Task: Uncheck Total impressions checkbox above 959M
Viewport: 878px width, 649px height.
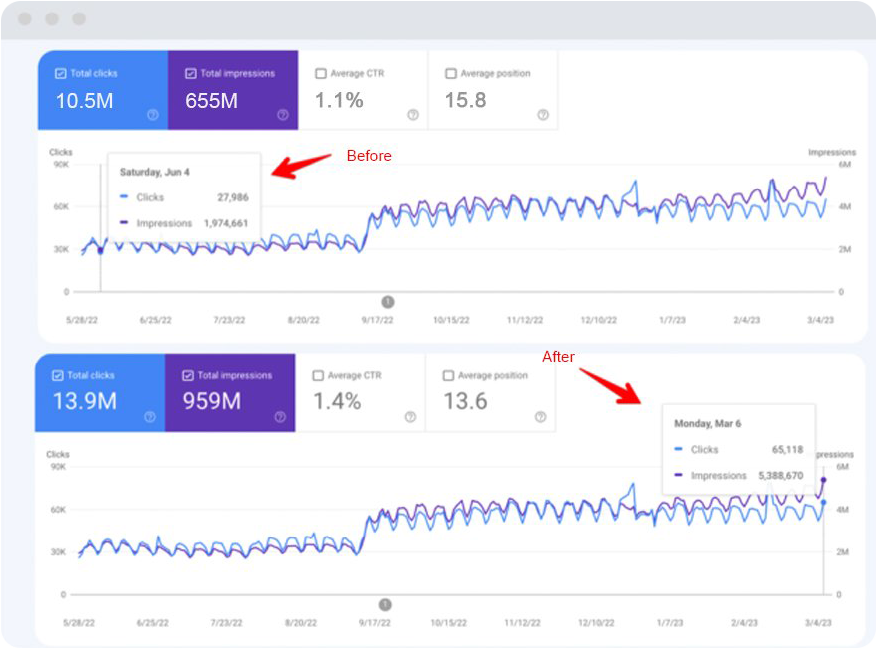Action: pyautogui.click(x=188, y=376)
